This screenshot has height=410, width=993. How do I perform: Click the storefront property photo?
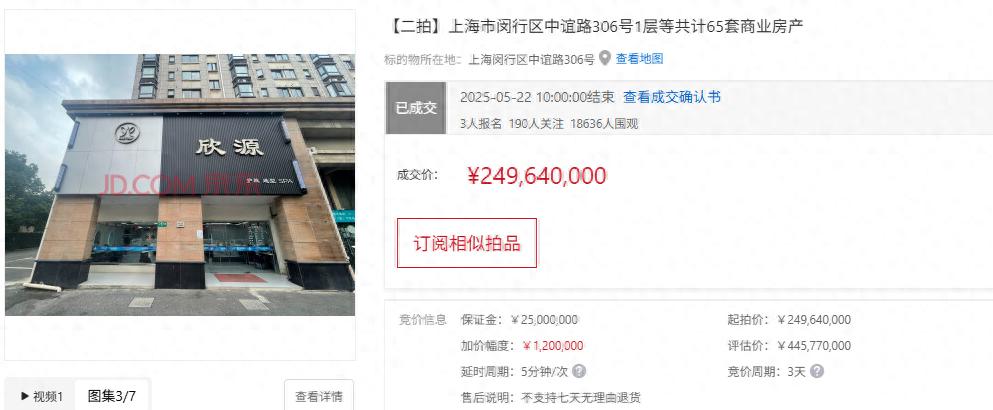tap(180, 184)
